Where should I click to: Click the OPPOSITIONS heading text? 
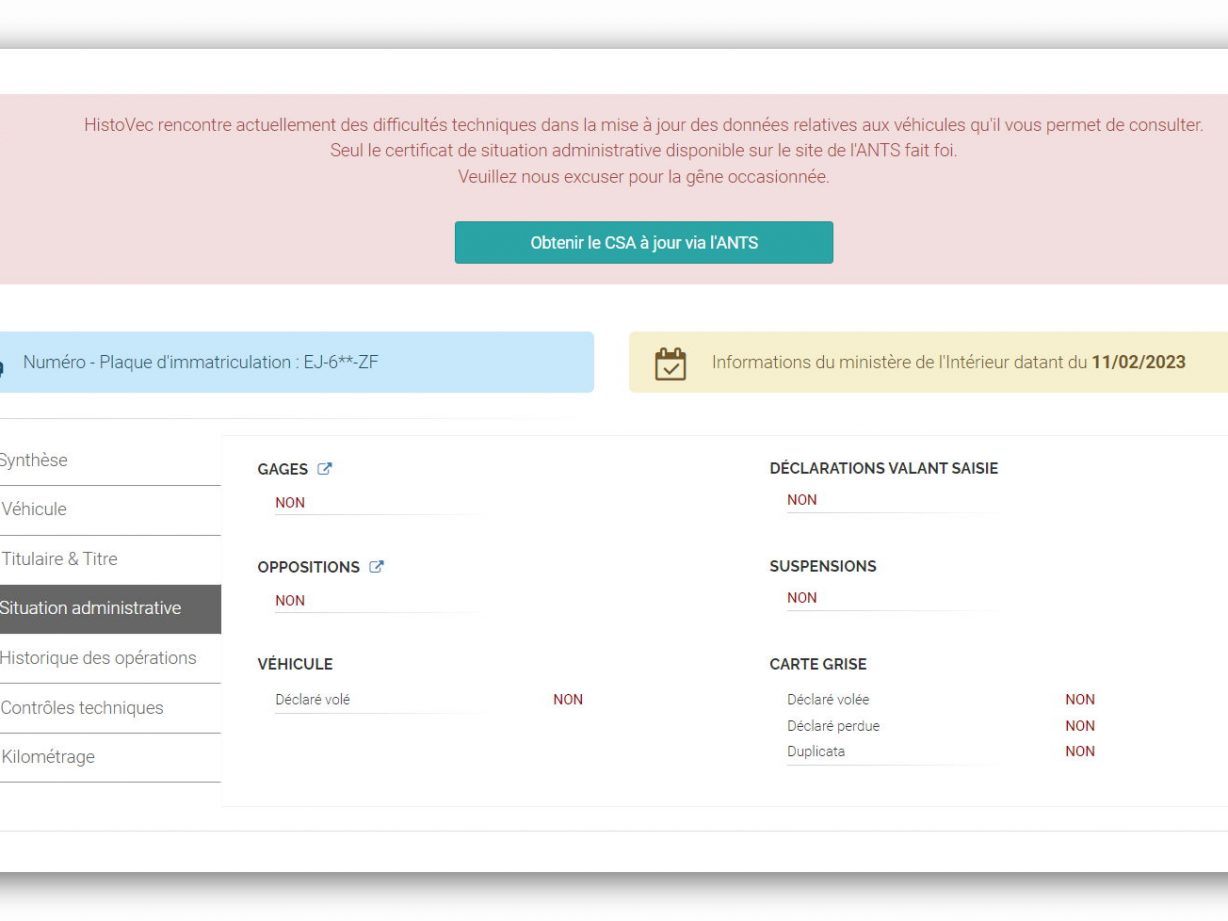[x=308, y=567]
